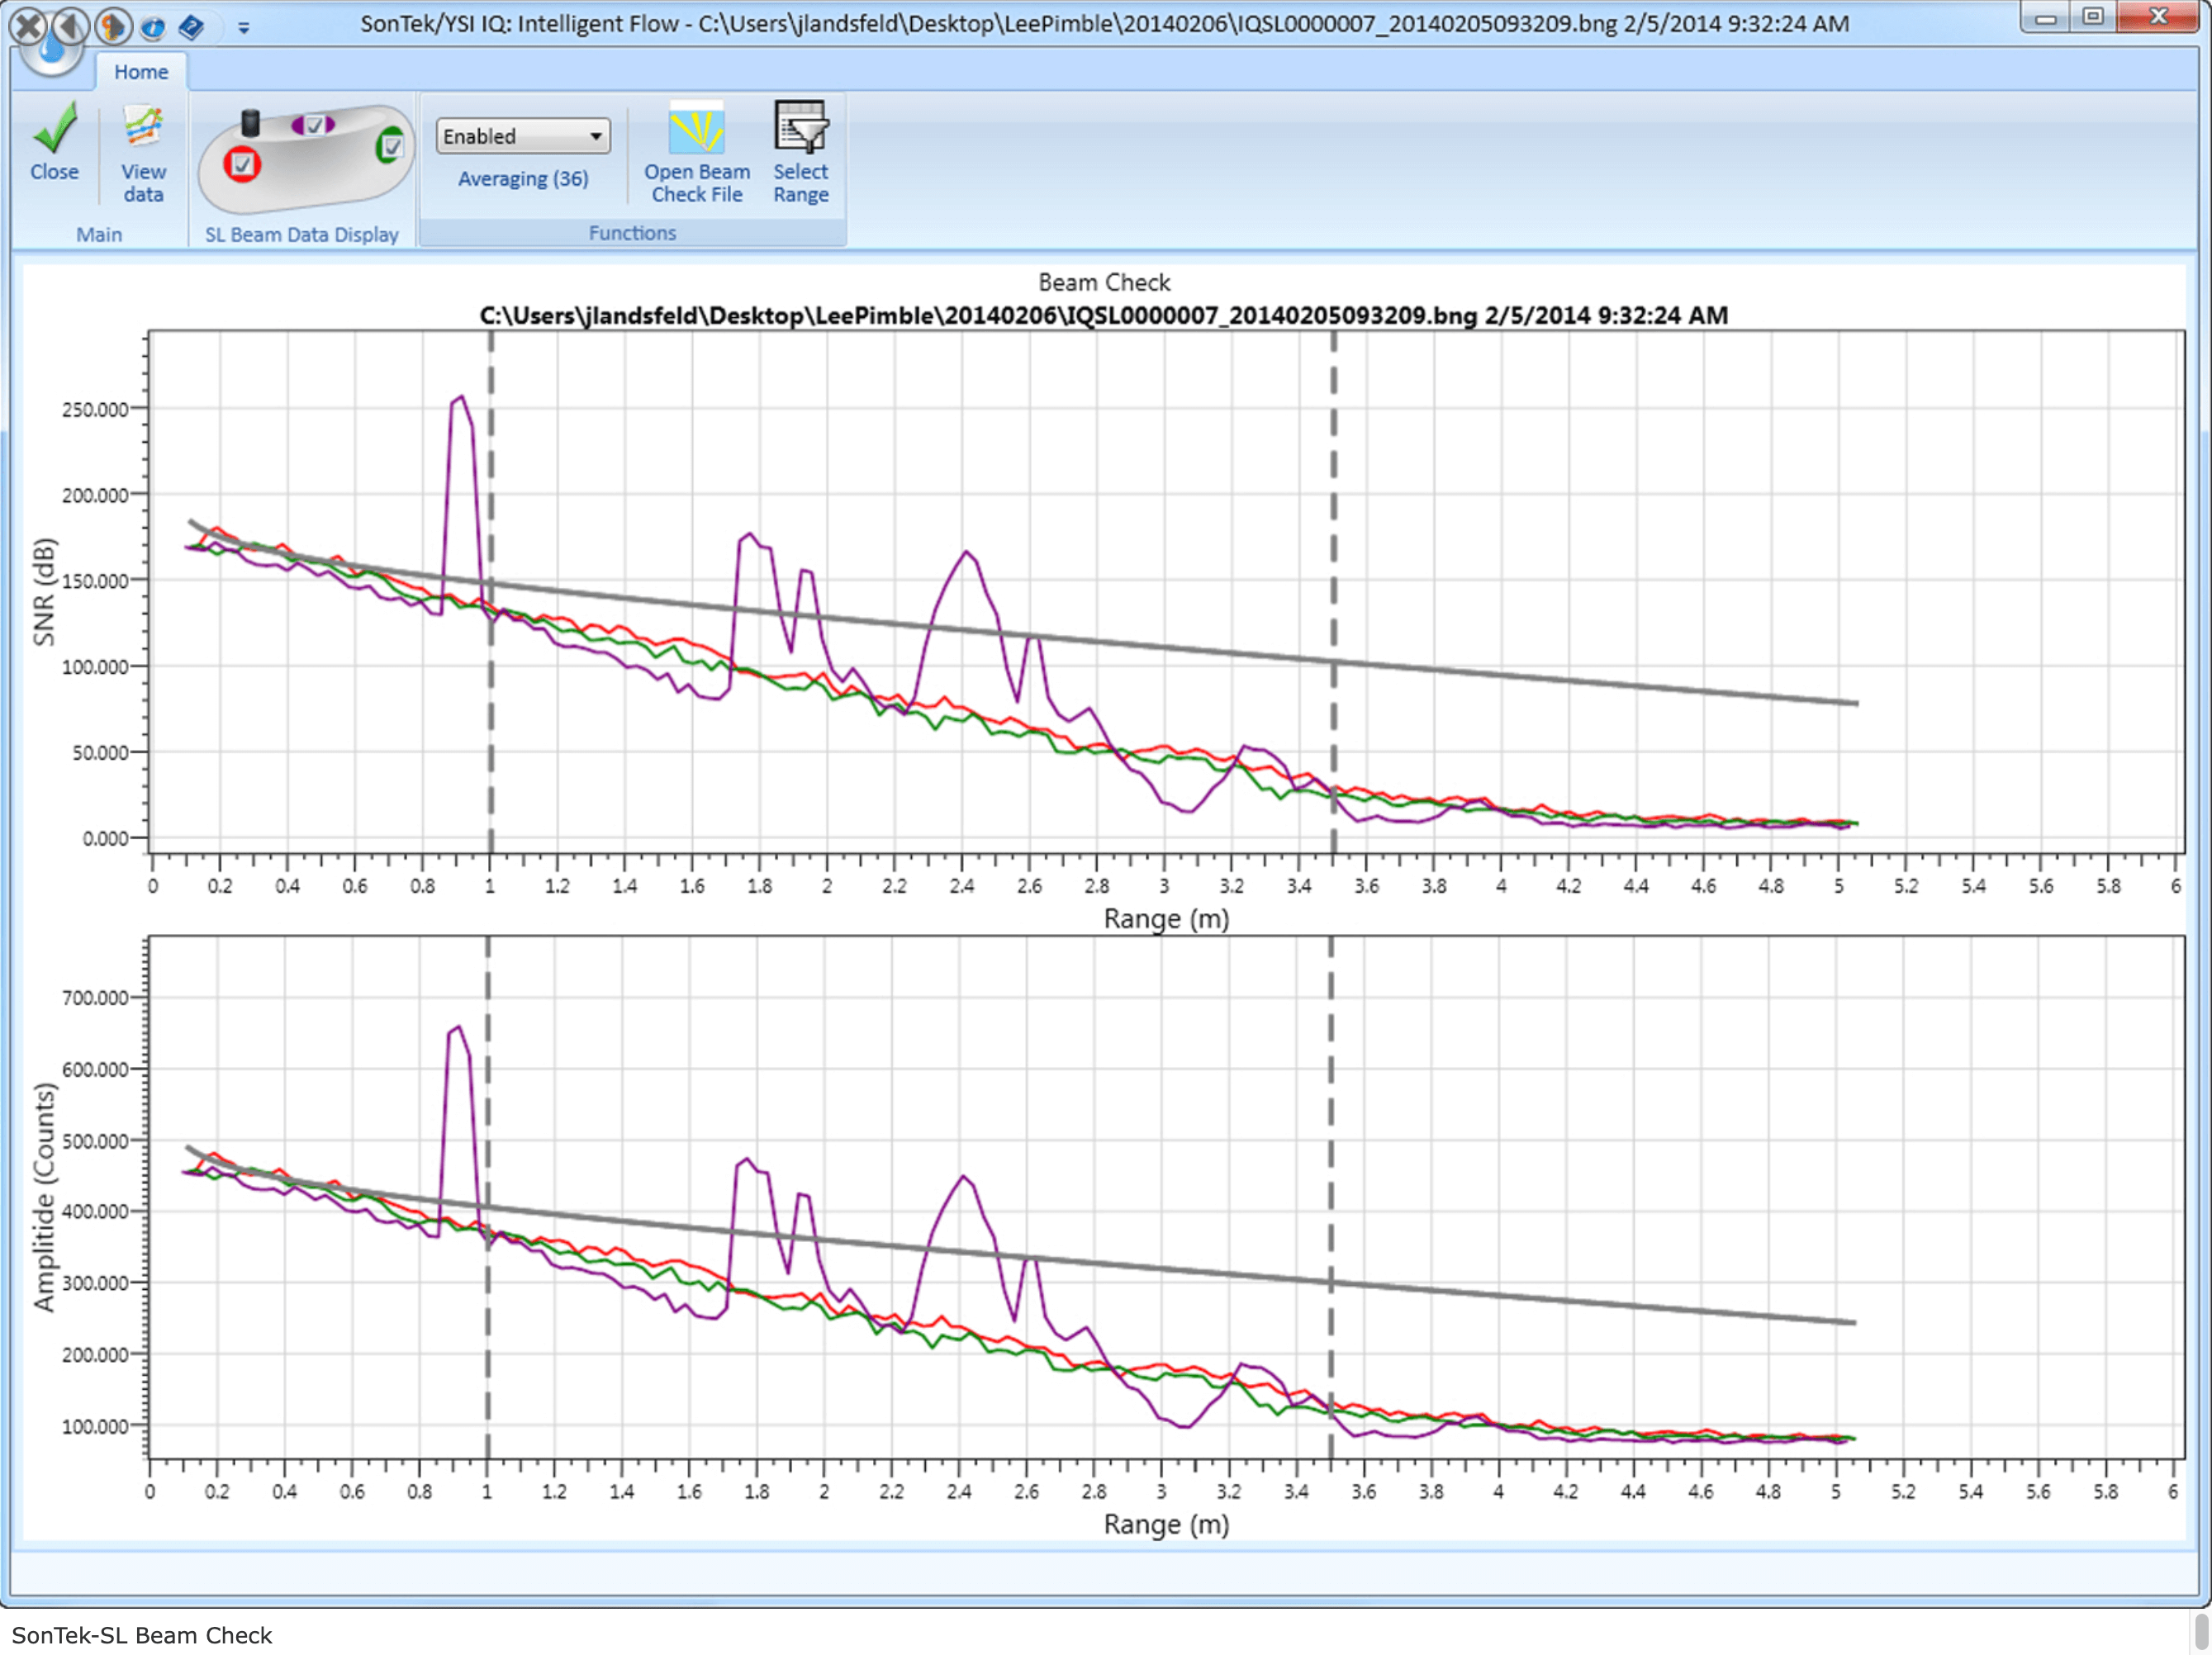Screen dimensions: 2212x1655
Task: Open the blue help book icon
Action: point(191,27)
